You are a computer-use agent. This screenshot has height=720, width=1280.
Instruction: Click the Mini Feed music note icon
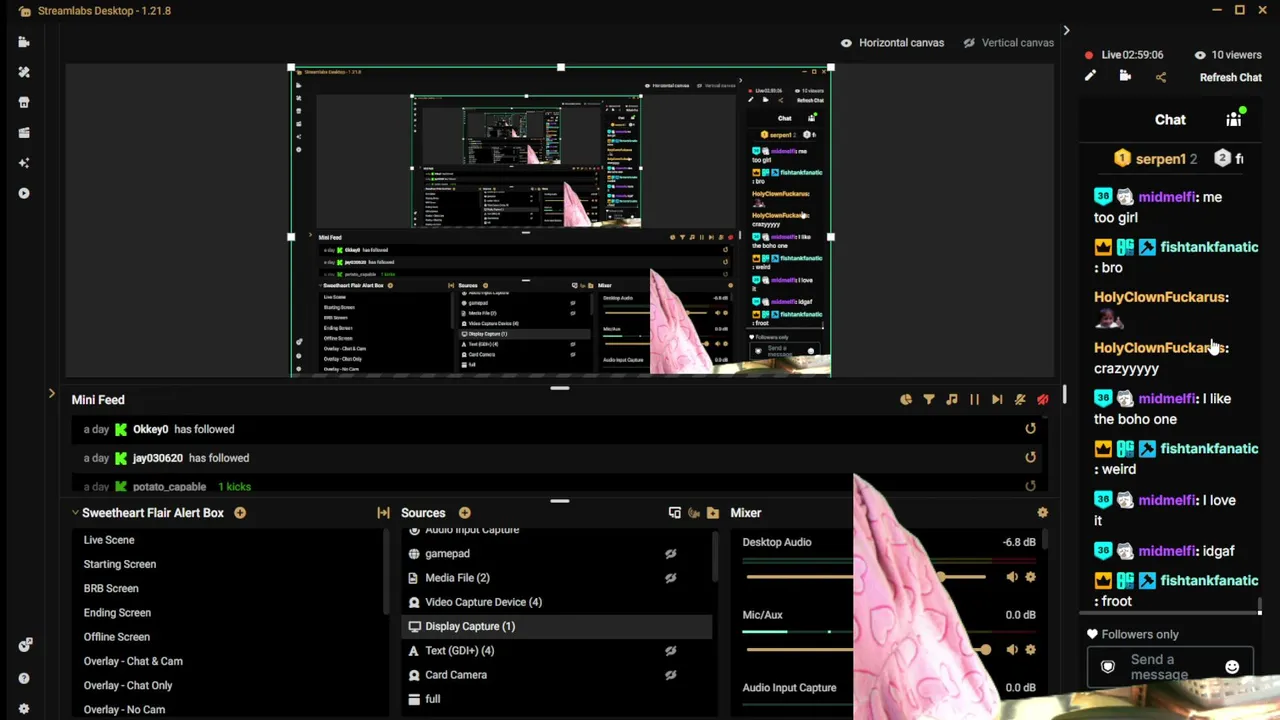952,400
